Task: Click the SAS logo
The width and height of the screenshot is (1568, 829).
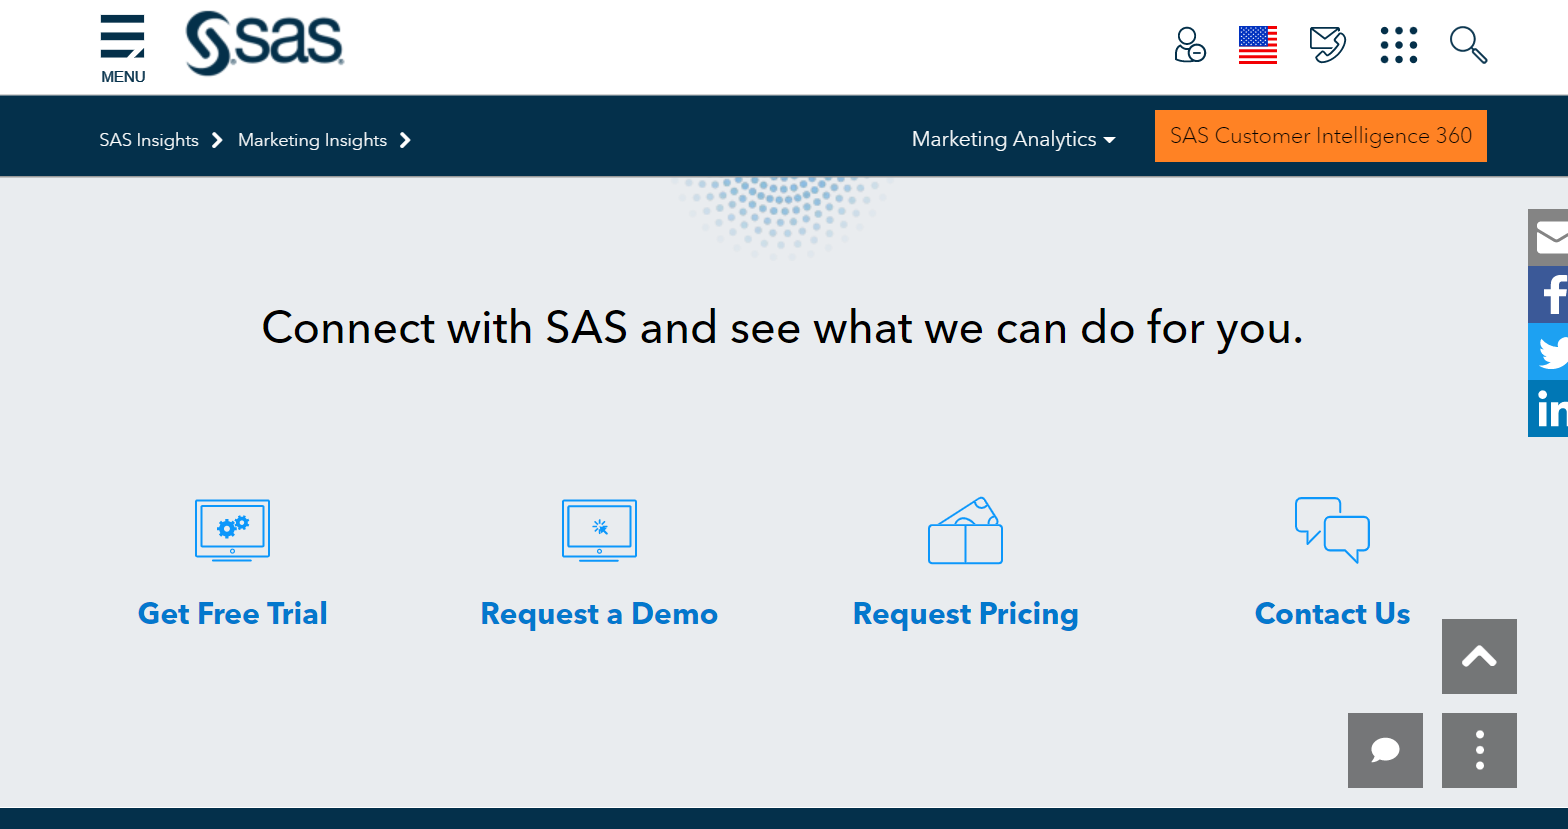Action: [264, 44]
